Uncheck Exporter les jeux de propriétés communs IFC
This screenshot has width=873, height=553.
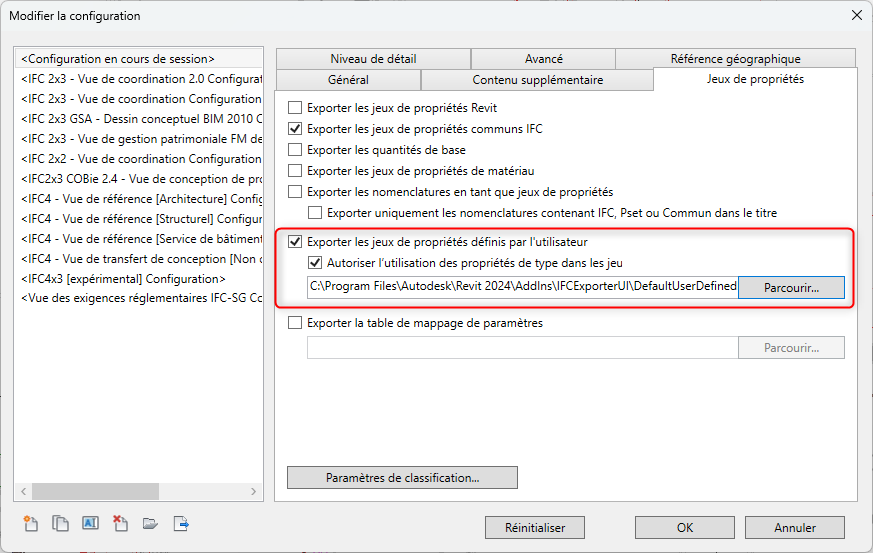pos(295,129)
